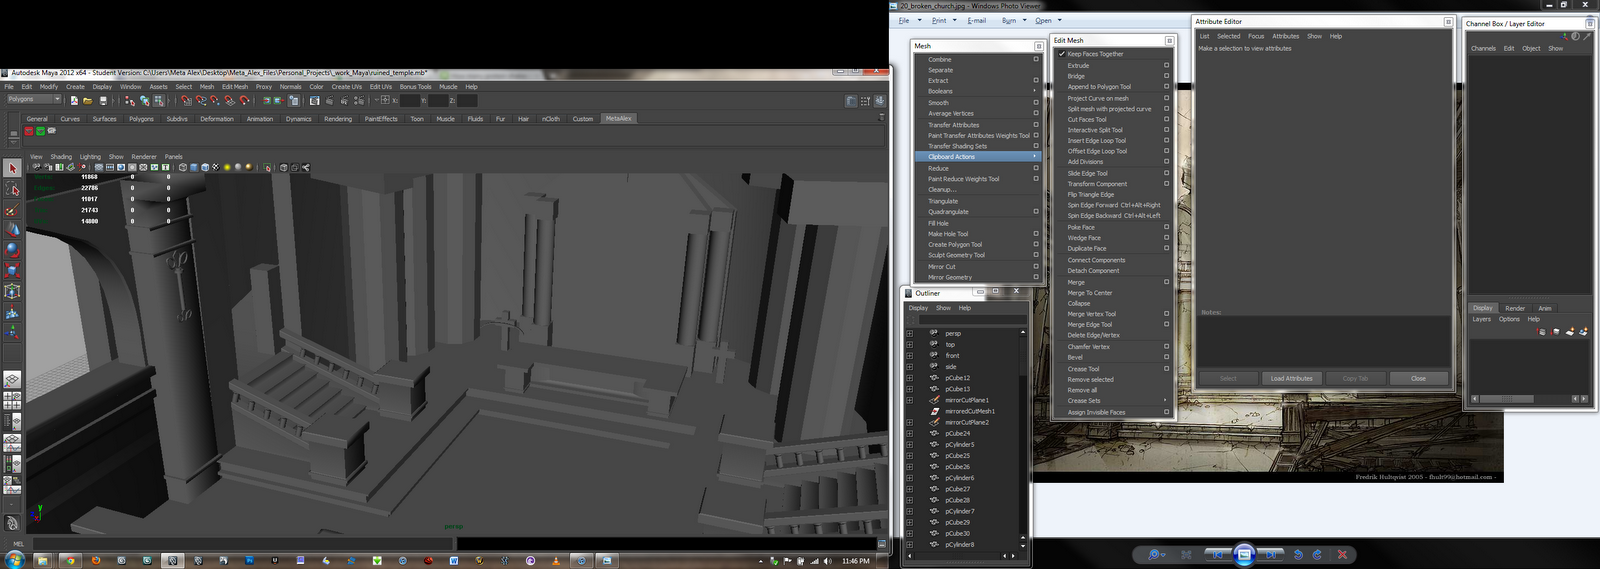Select the Universal Manipulator tool
The height and width of the screenshot is (569, 1600).
(x=12, y=291)
